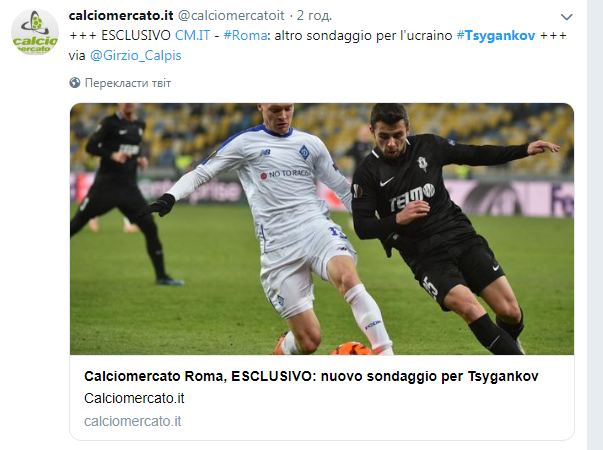Click tweet text 'altro sondaggio per l'ucraino'
The image size is (603, 450).
pos(363,35)
